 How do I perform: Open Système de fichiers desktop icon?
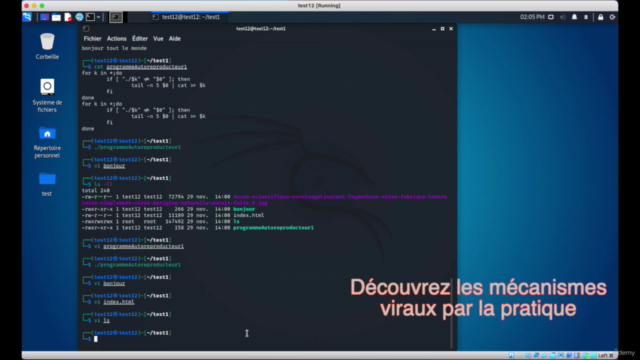pos(47,95)
